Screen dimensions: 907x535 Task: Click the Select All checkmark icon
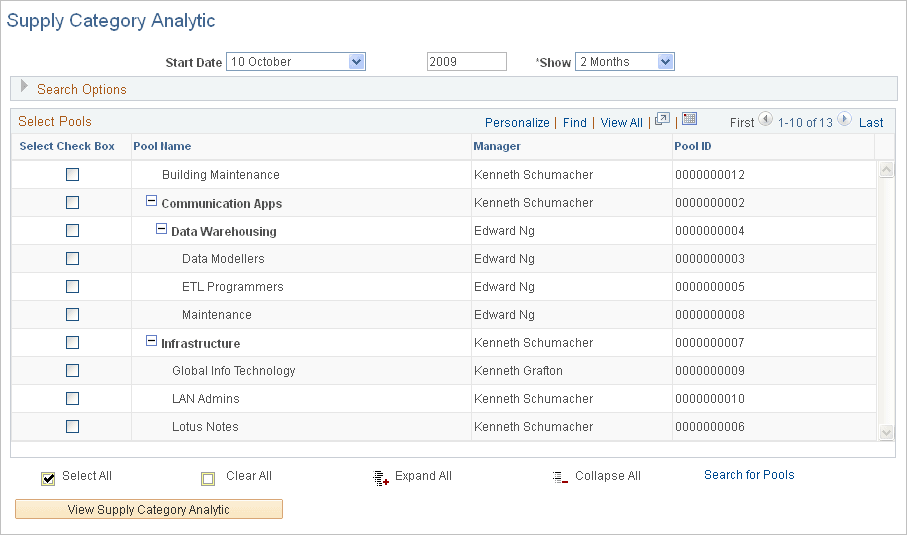[48, 478]
